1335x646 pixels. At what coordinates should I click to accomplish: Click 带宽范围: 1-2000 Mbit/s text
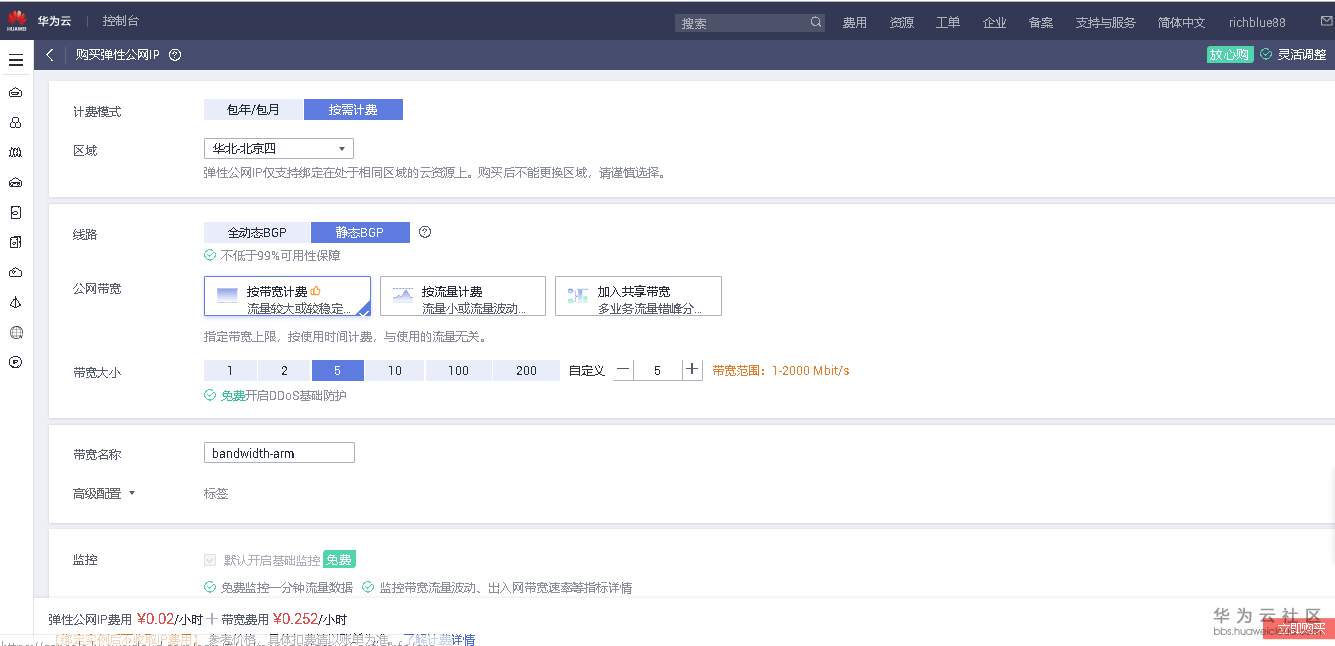pyautogui.click(x=781, y=370)
